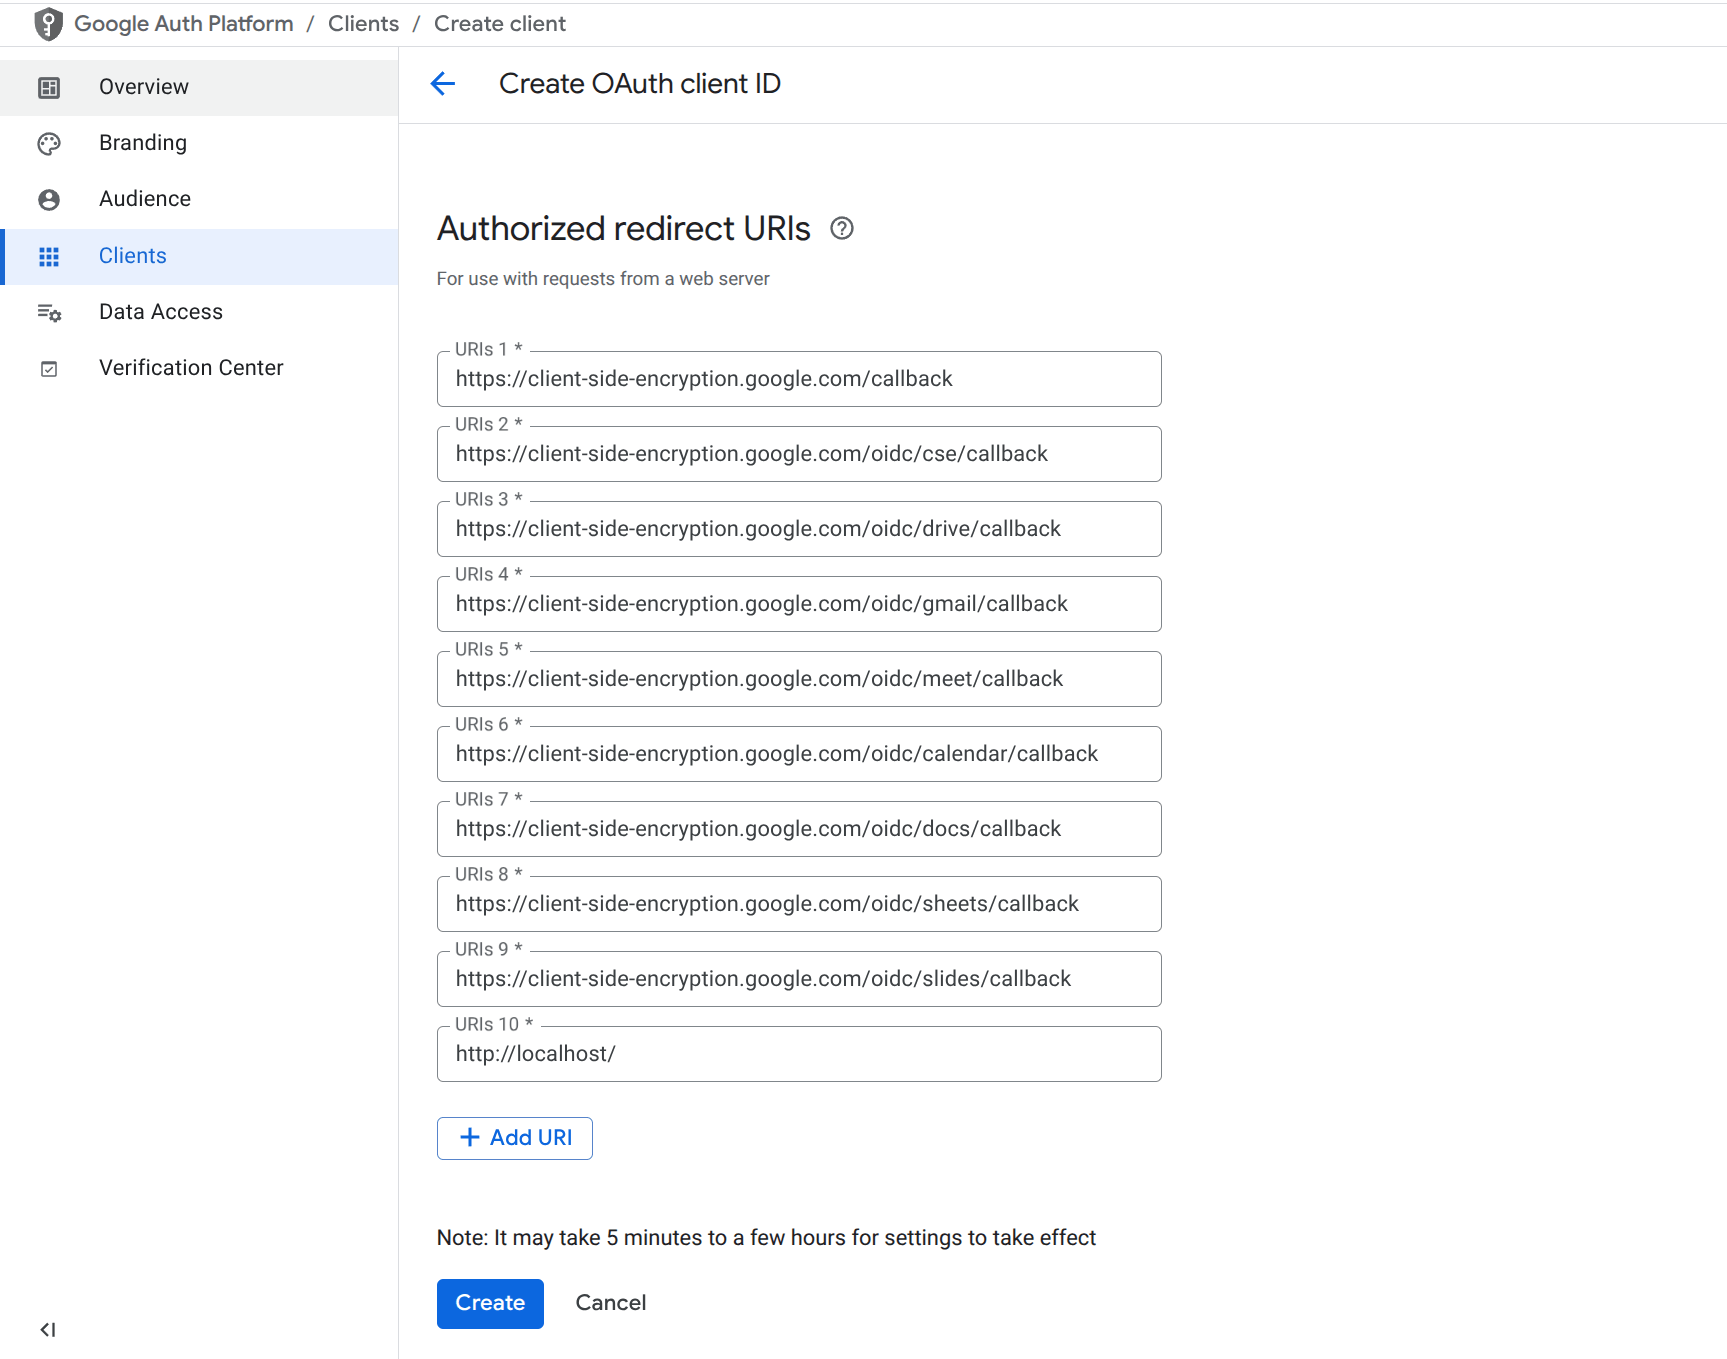This screenshot has height=1359, width=1727.
Task: Click the blue Create button
Action: point(490,1303)
